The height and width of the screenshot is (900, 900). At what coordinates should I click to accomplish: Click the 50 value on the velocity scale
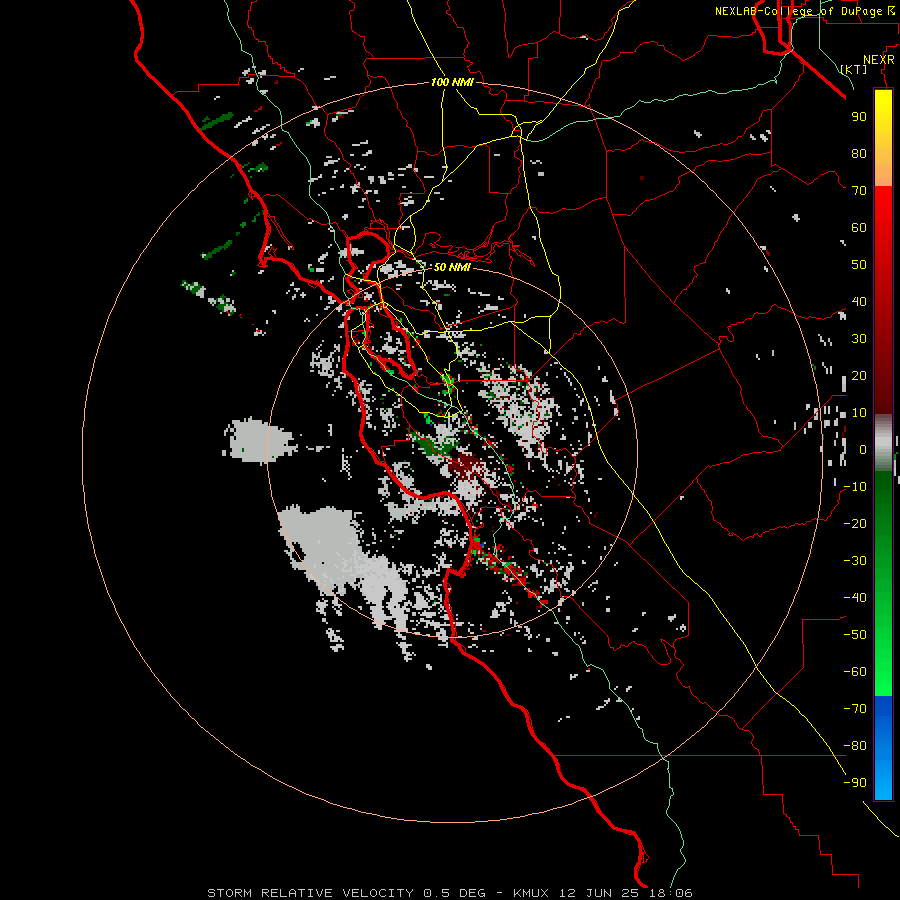coord(859,265)
